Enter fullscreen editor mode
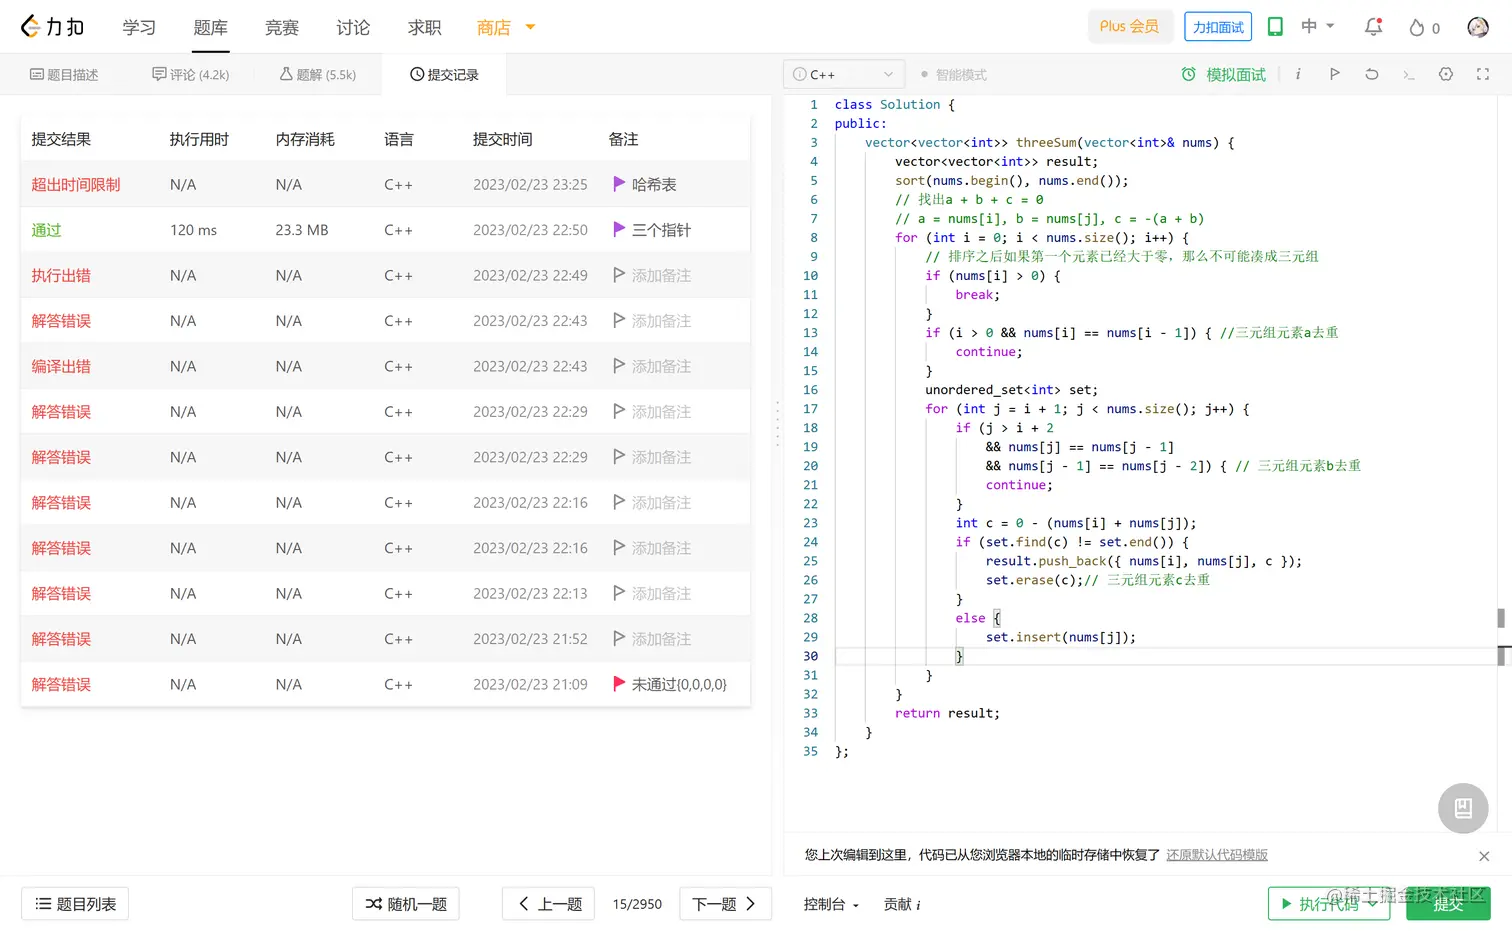1512x931 pixels. pos(1483,74)
